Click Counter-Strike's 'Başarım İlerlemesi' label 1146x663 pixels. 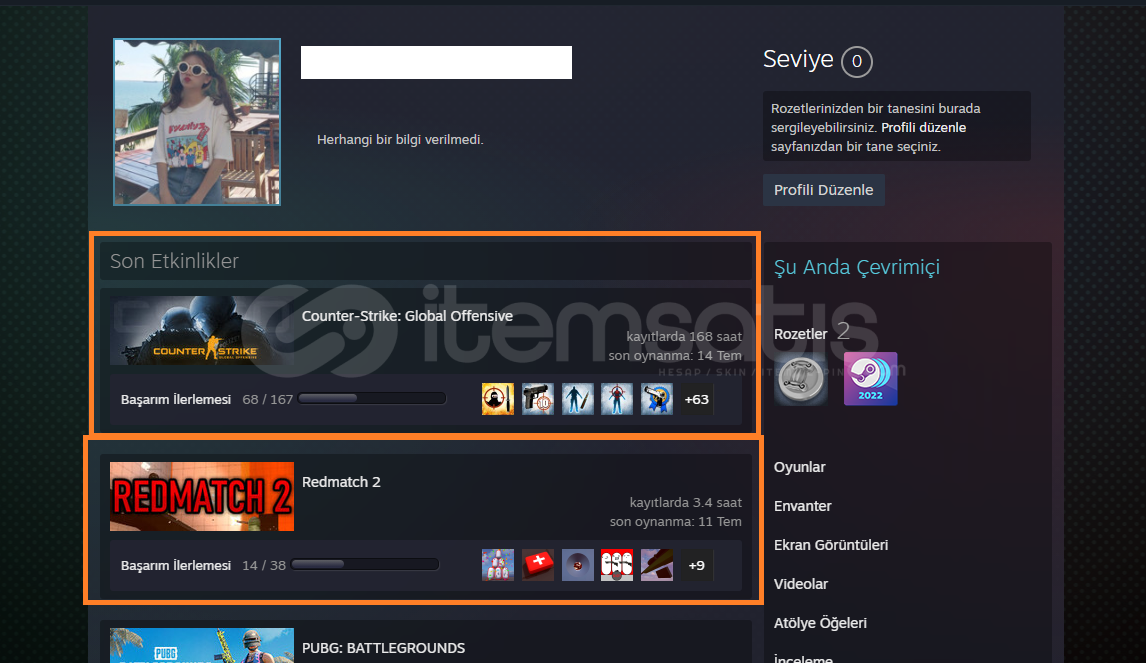pyautogui.click(x=175, y=400)
